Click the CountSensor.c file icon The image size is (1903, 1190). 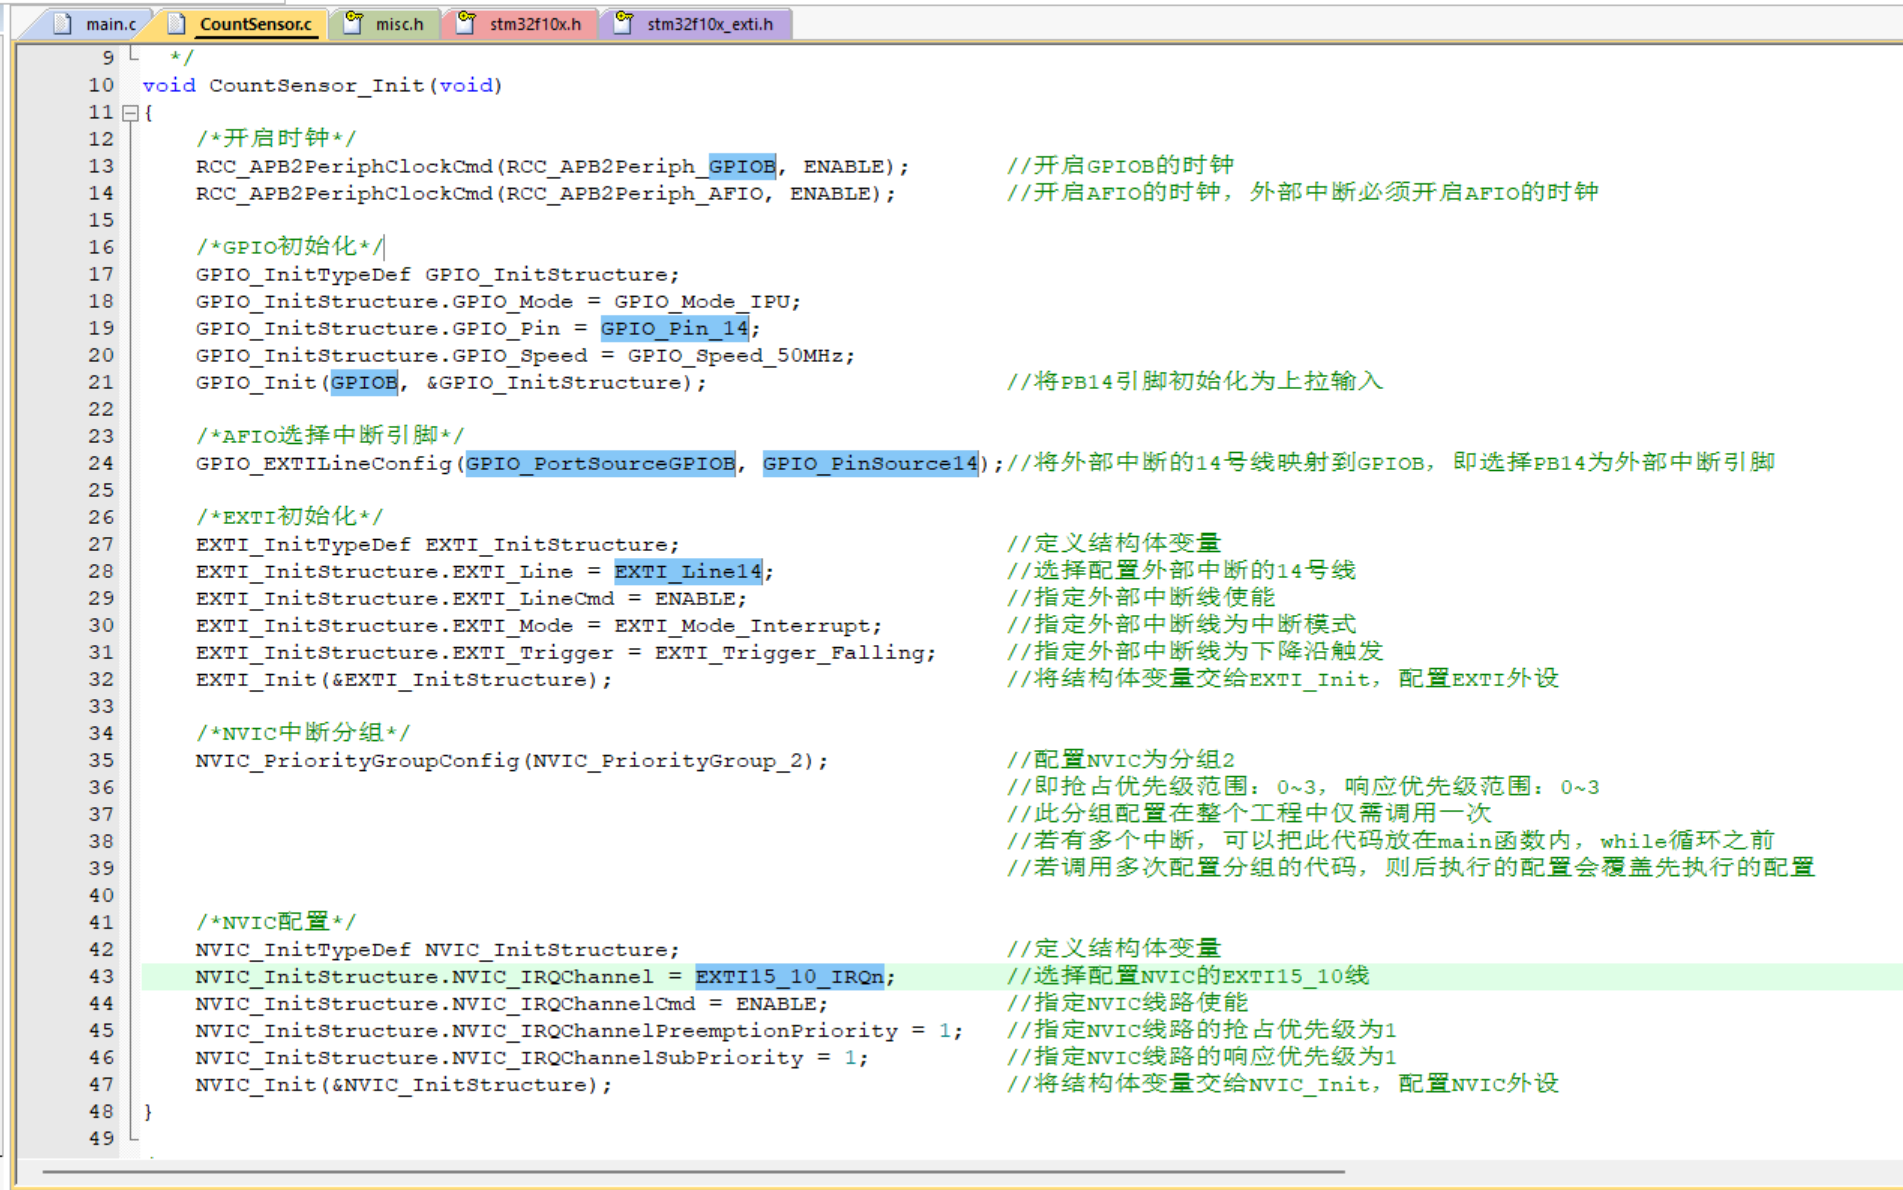177,23
